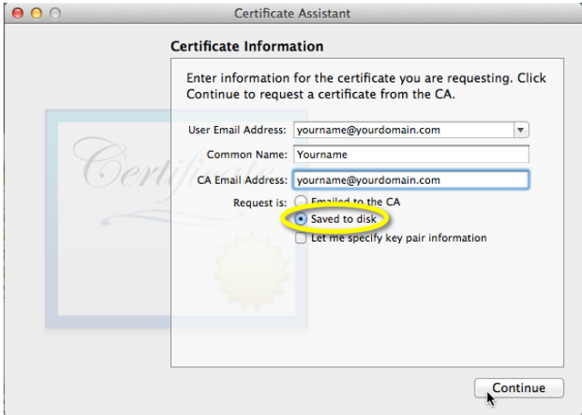
Task: Click inside the User Email Address text box
Action: pyautogui.click(x=404, y=130)
